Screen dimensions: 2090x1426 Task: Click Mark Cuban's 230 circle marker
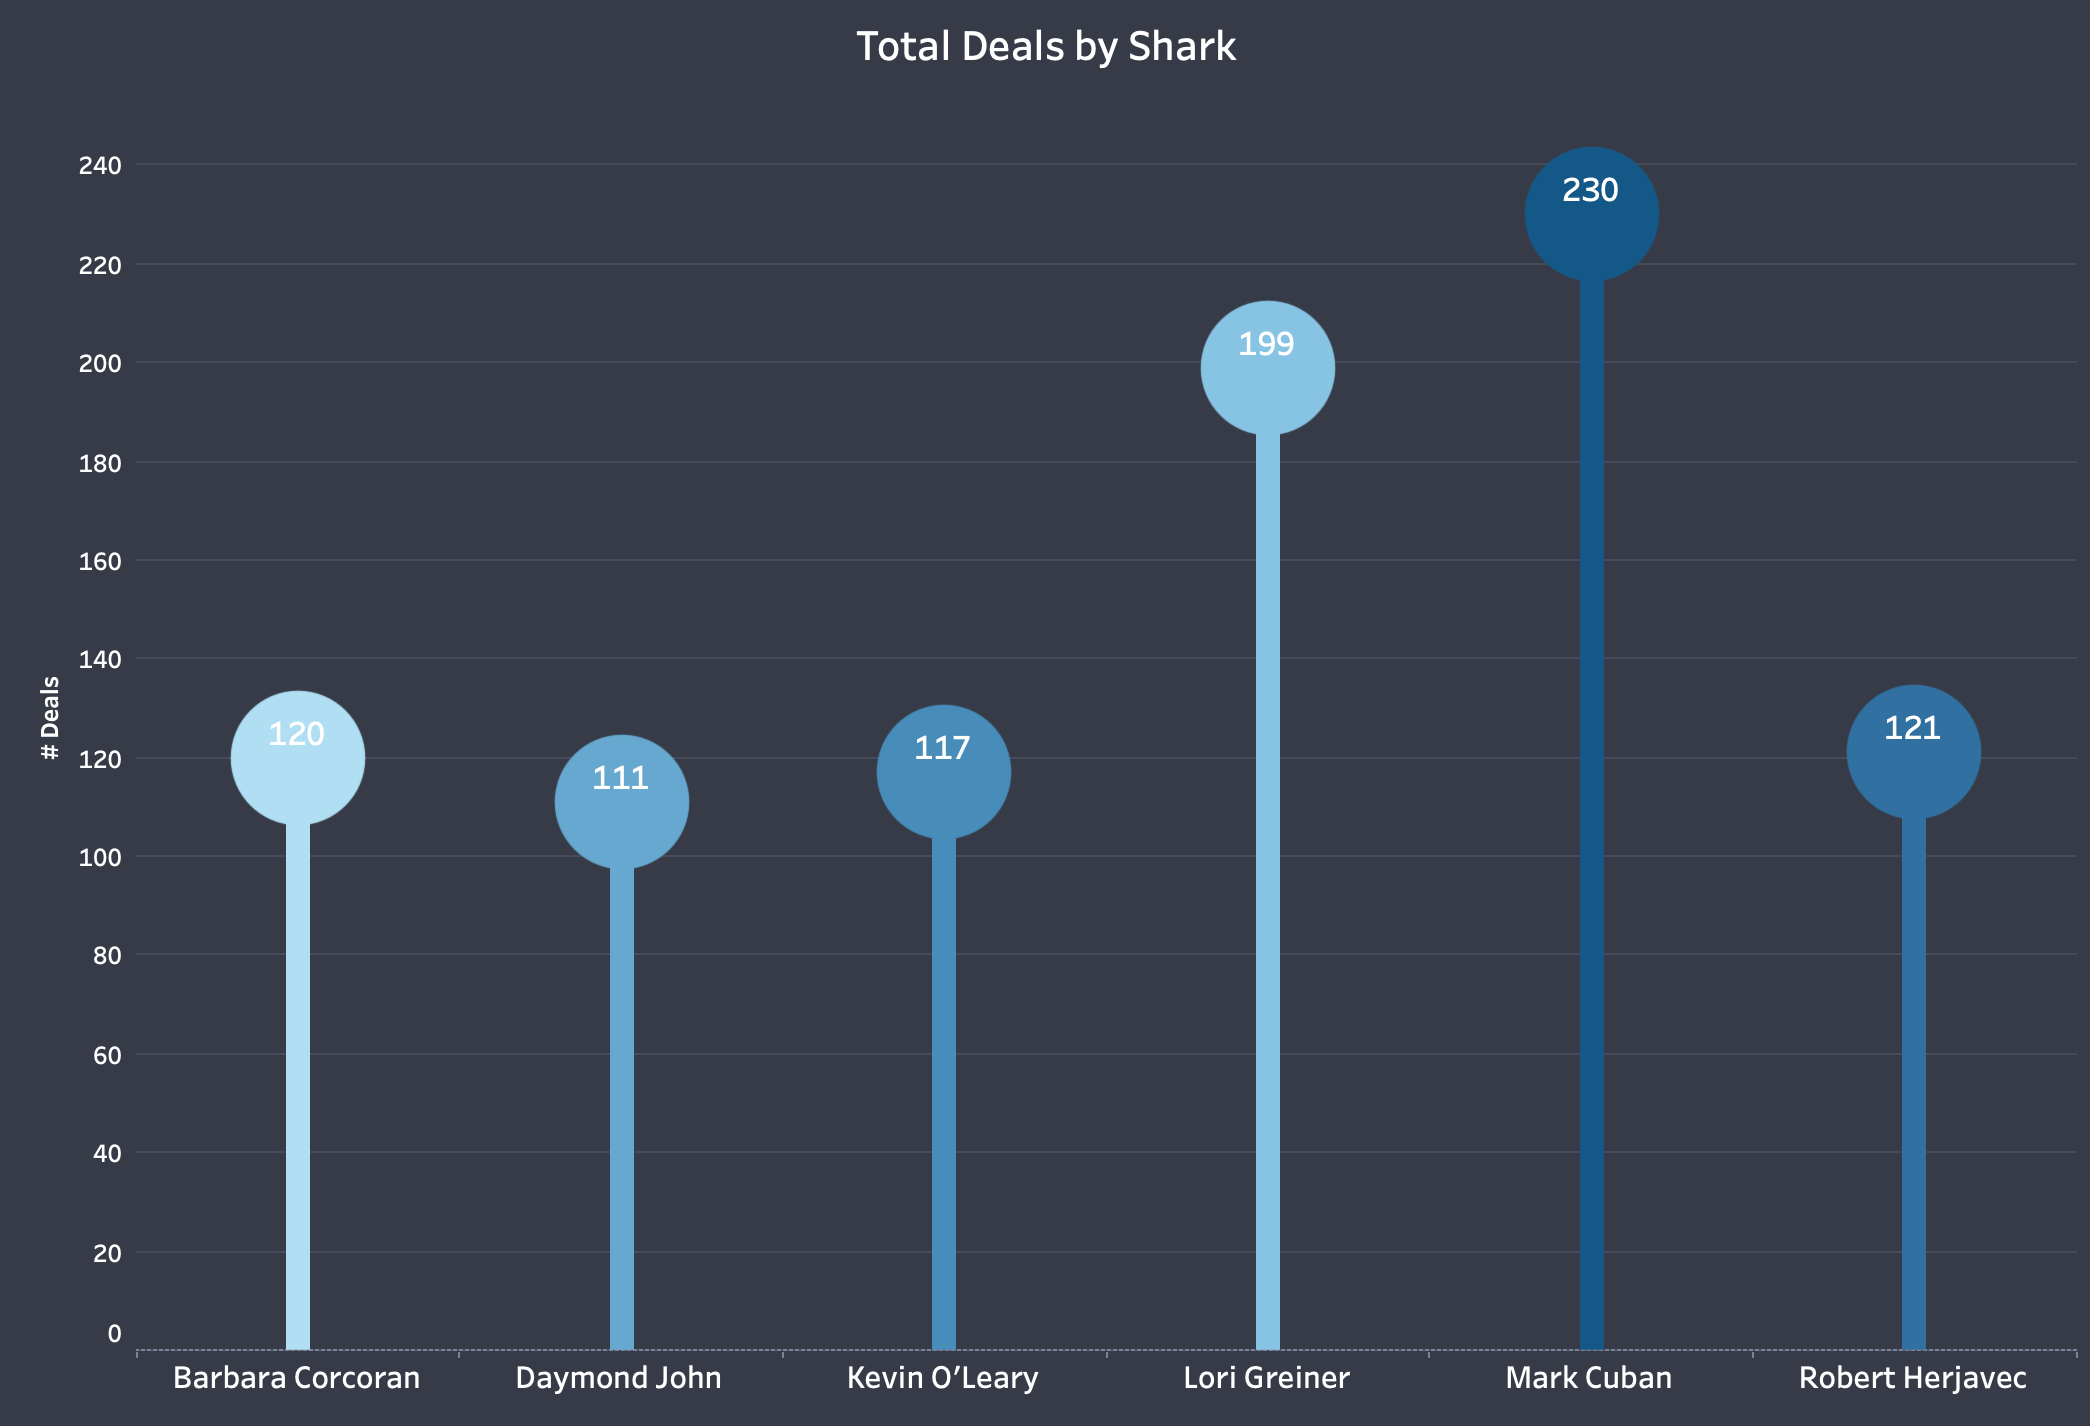[1591, 215]
